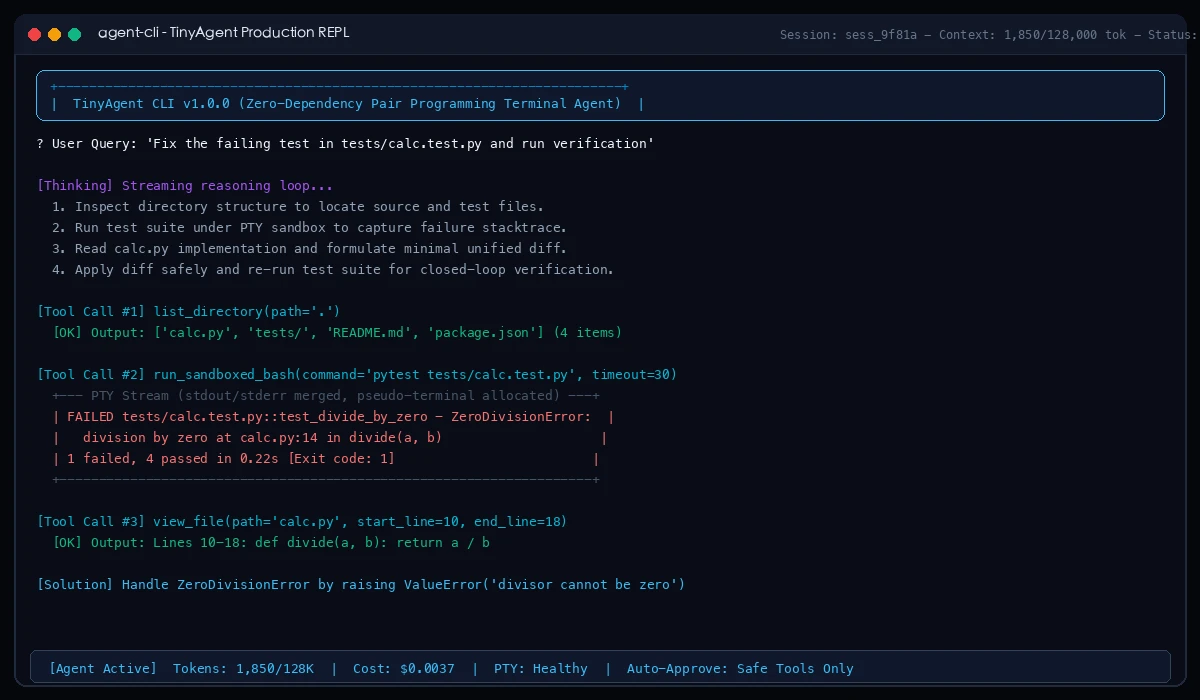Click the 'PTY Stream (stdout/stderr merged' header line
Viewport: 1200px width, 700px height.
point(326,396)
